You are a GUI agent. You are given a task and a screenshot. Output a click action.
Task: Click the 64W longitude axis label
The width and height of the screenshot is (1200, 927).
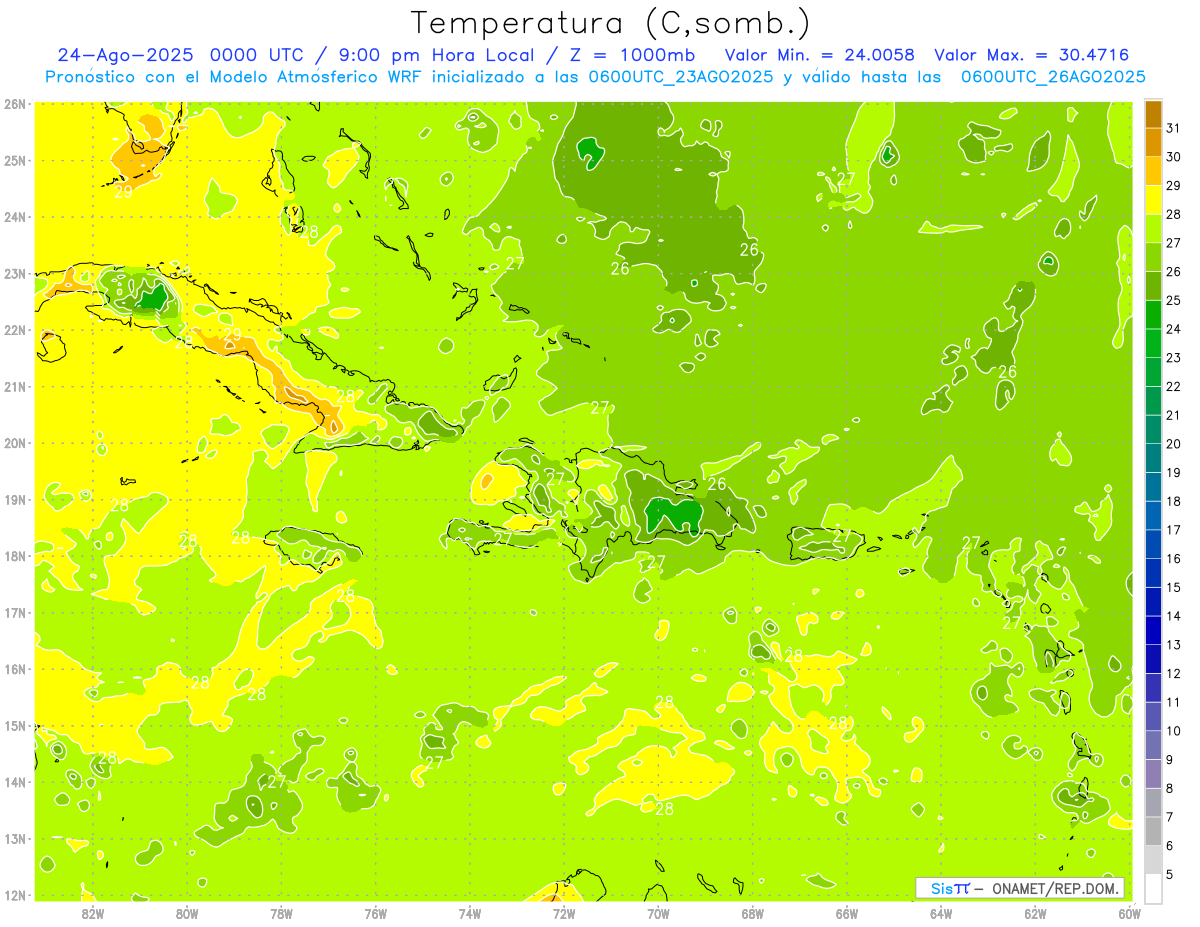pos(941,912)
